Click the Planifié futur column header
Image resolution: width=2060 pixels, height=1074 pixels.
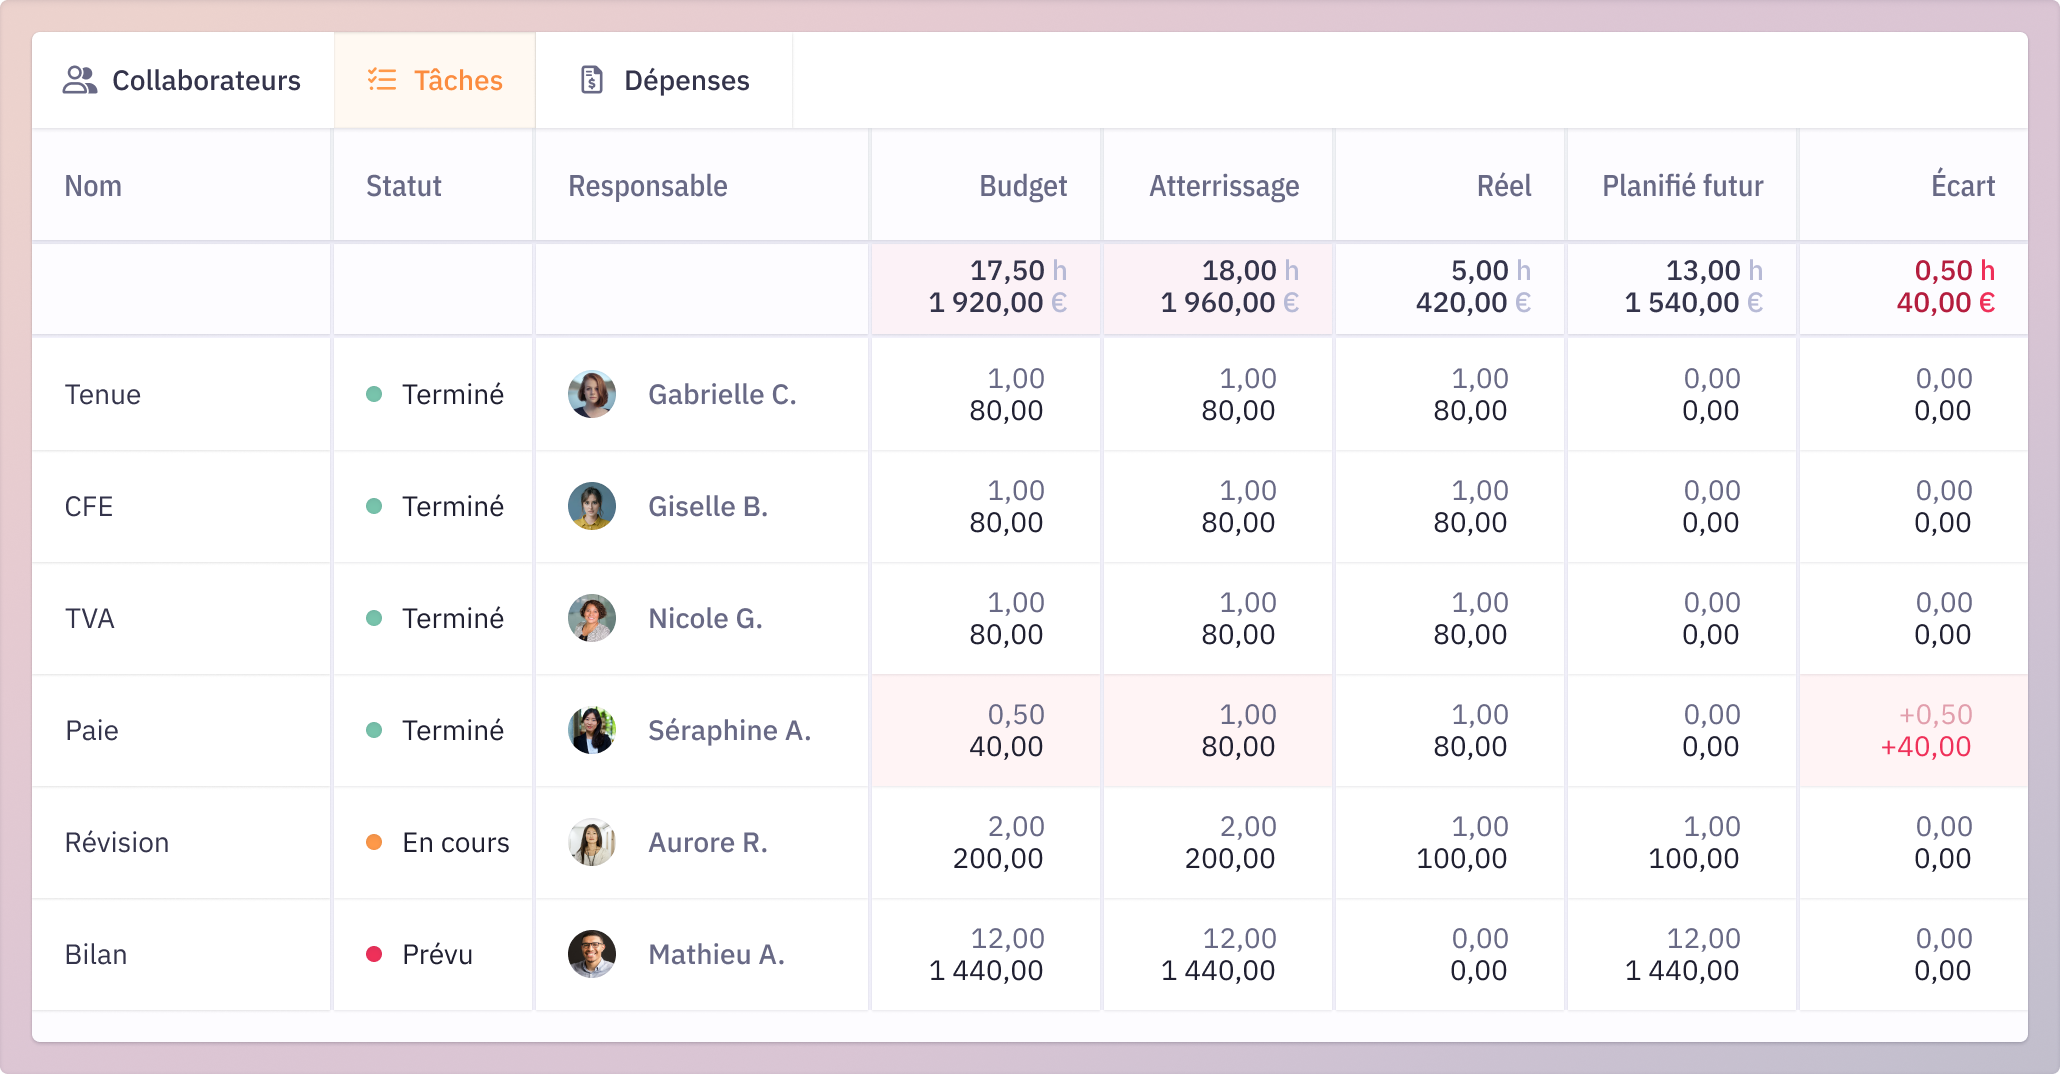(x=1683, y=186)
